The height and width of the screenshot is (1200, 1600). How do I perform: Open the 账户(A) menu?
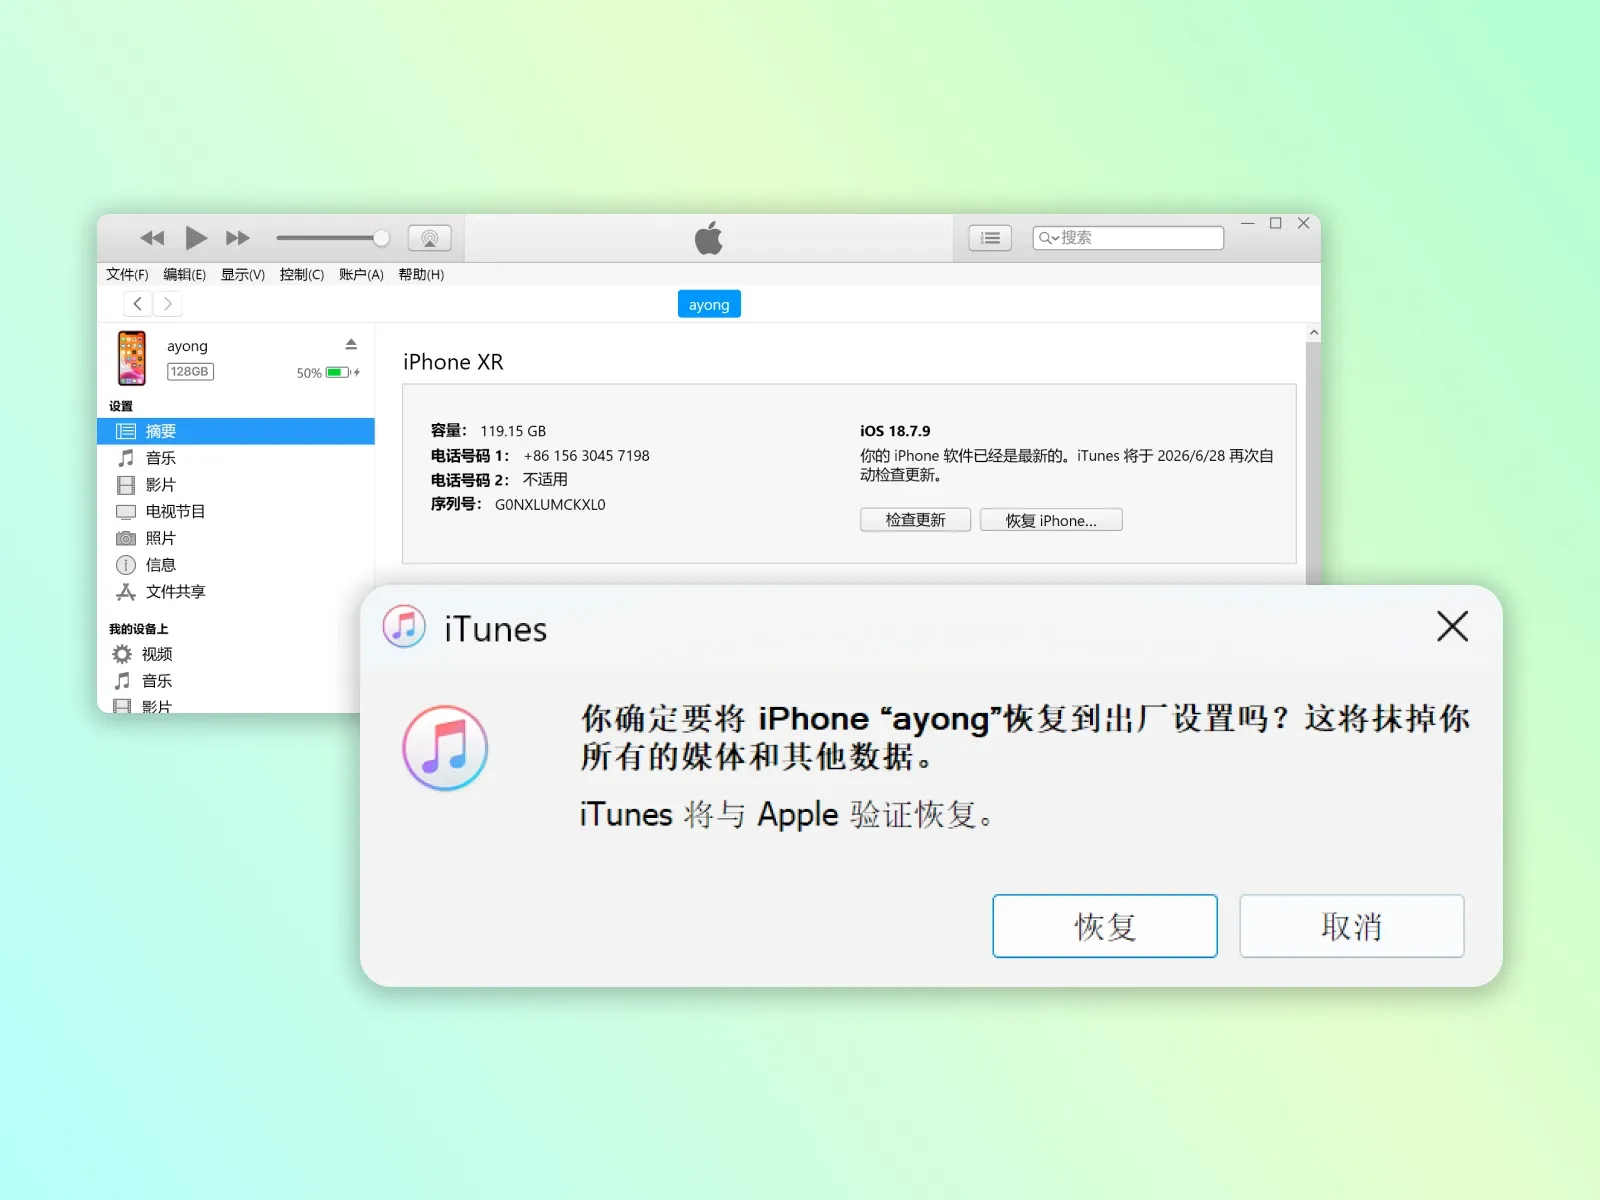click(361, 274)
